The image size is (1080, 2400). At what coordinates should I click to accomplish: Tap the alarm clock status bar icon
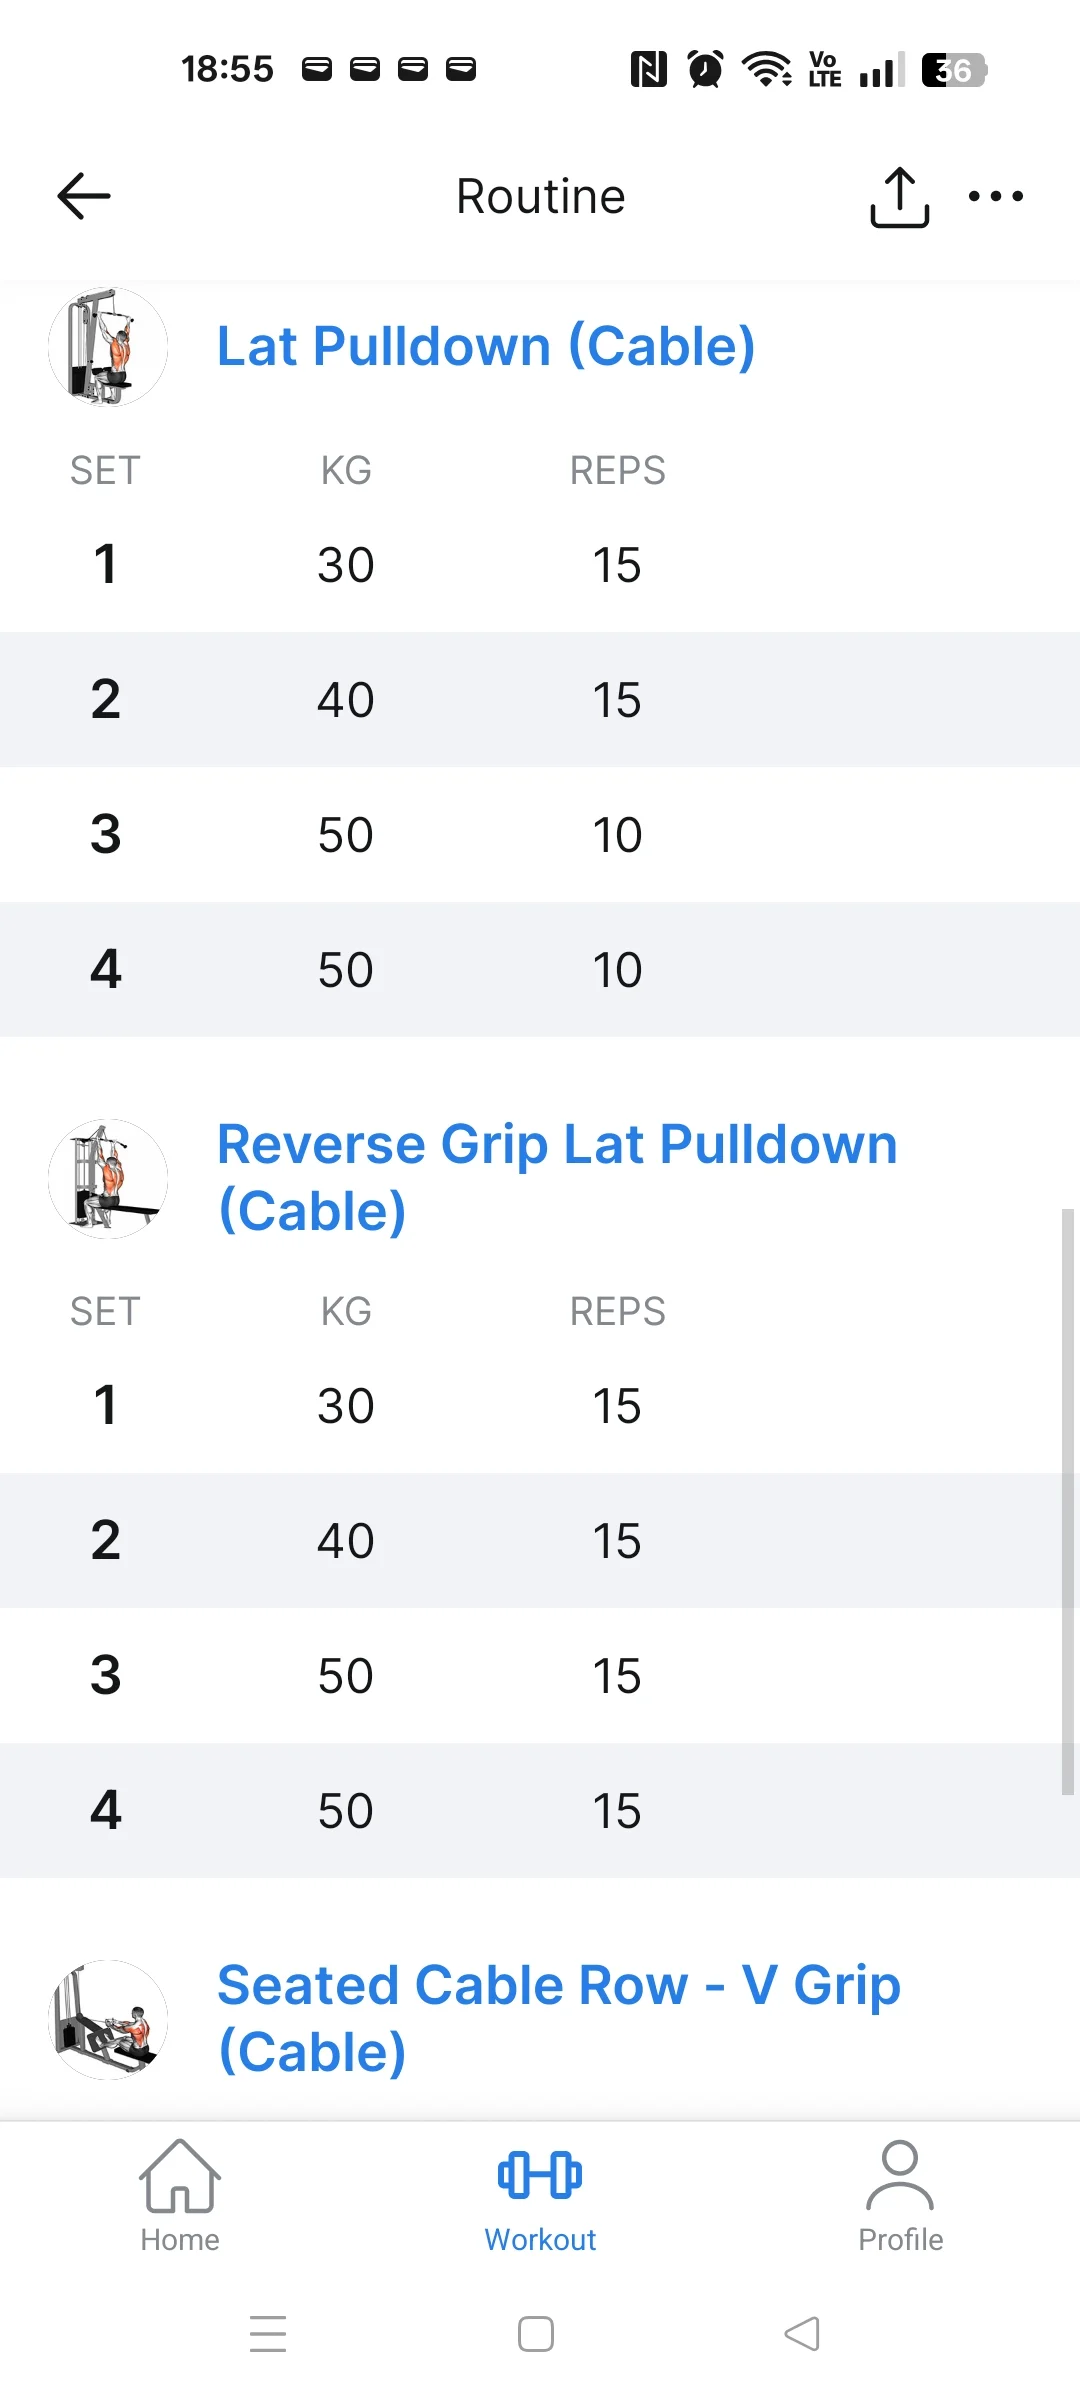(x=705, y=70)
